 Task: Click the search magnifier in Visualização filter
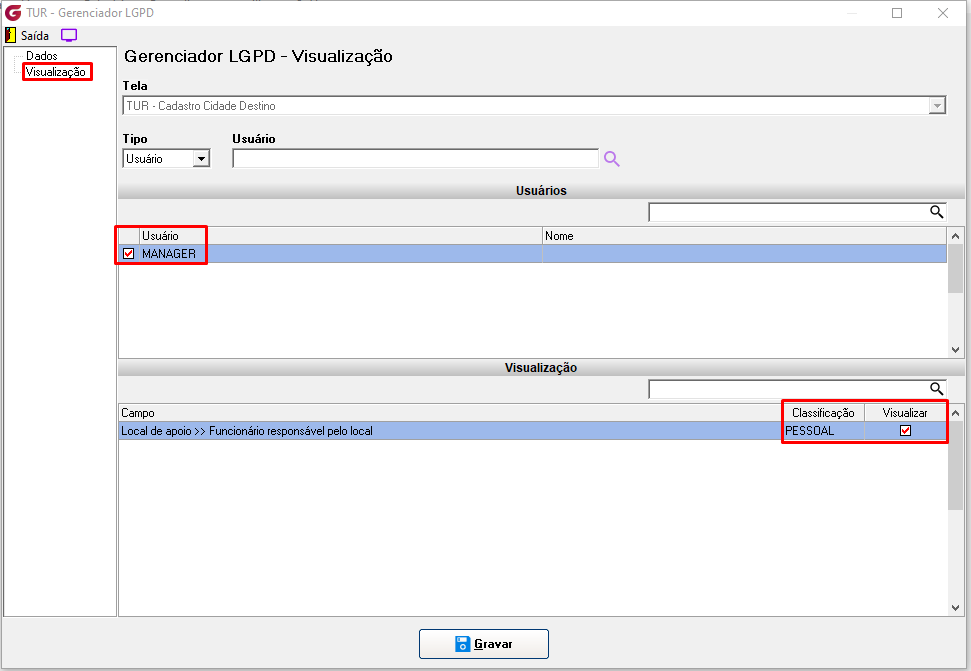click(936, 389)
